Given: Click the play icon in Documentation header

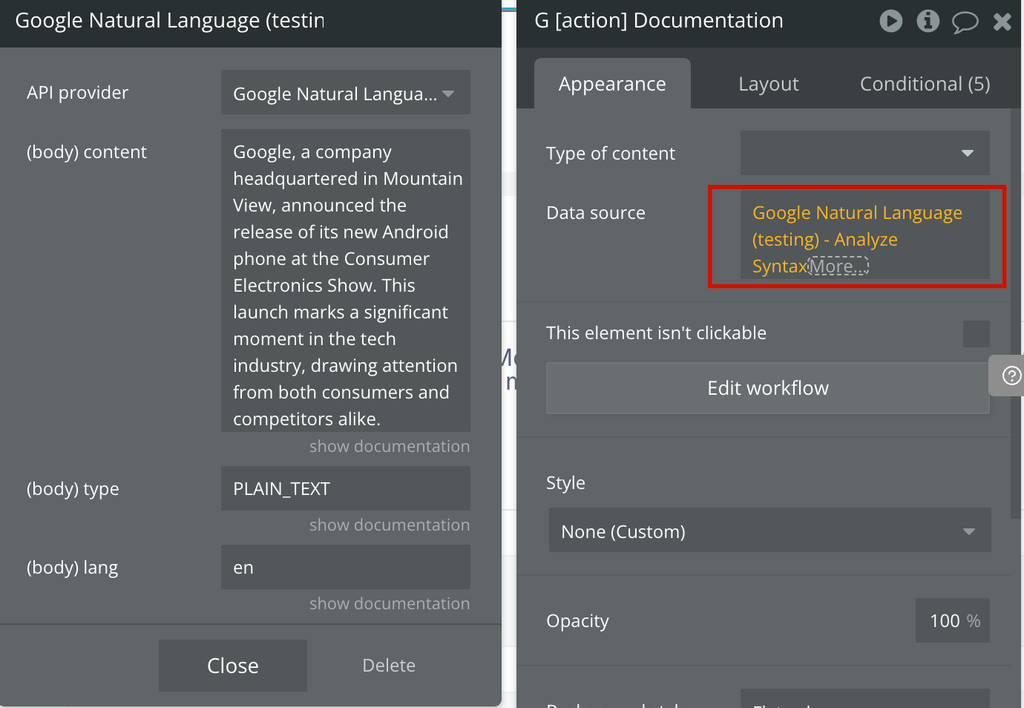Looking at the screenshot, I should coord(891,21).
